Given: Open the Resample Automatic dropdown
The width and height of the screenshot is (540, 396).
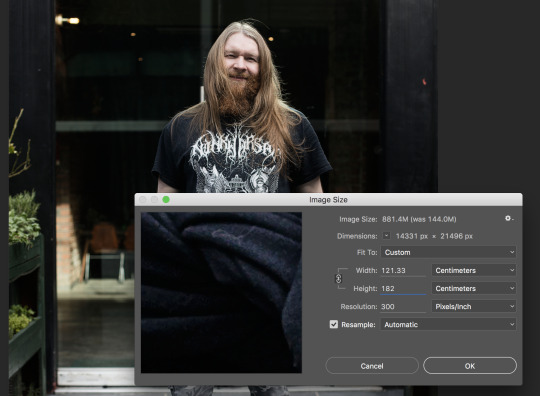Looking at the screenshot, I should pos(448,324).
